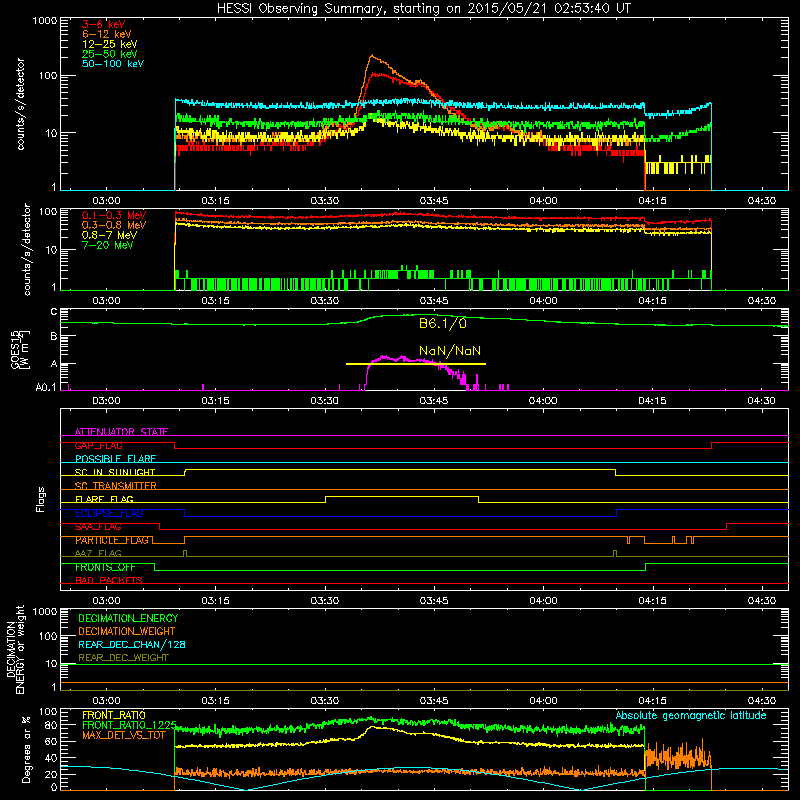Select the 6-12 keV legend label
Screen dimensions: 800x800
[x=107, y=34]
